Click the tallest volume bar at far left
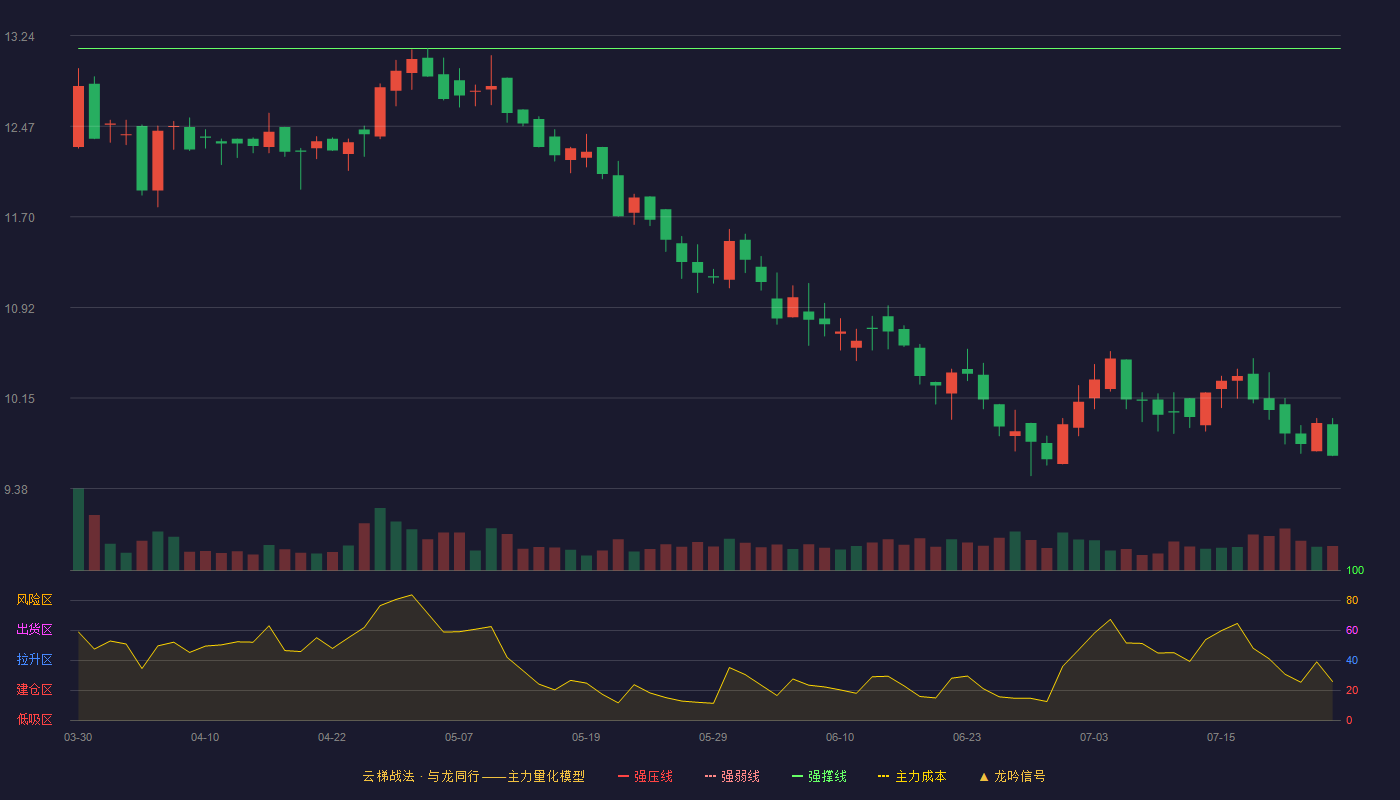Image resolution: width=1400 pixels, height=800 pixels. [x=78, y=529]
